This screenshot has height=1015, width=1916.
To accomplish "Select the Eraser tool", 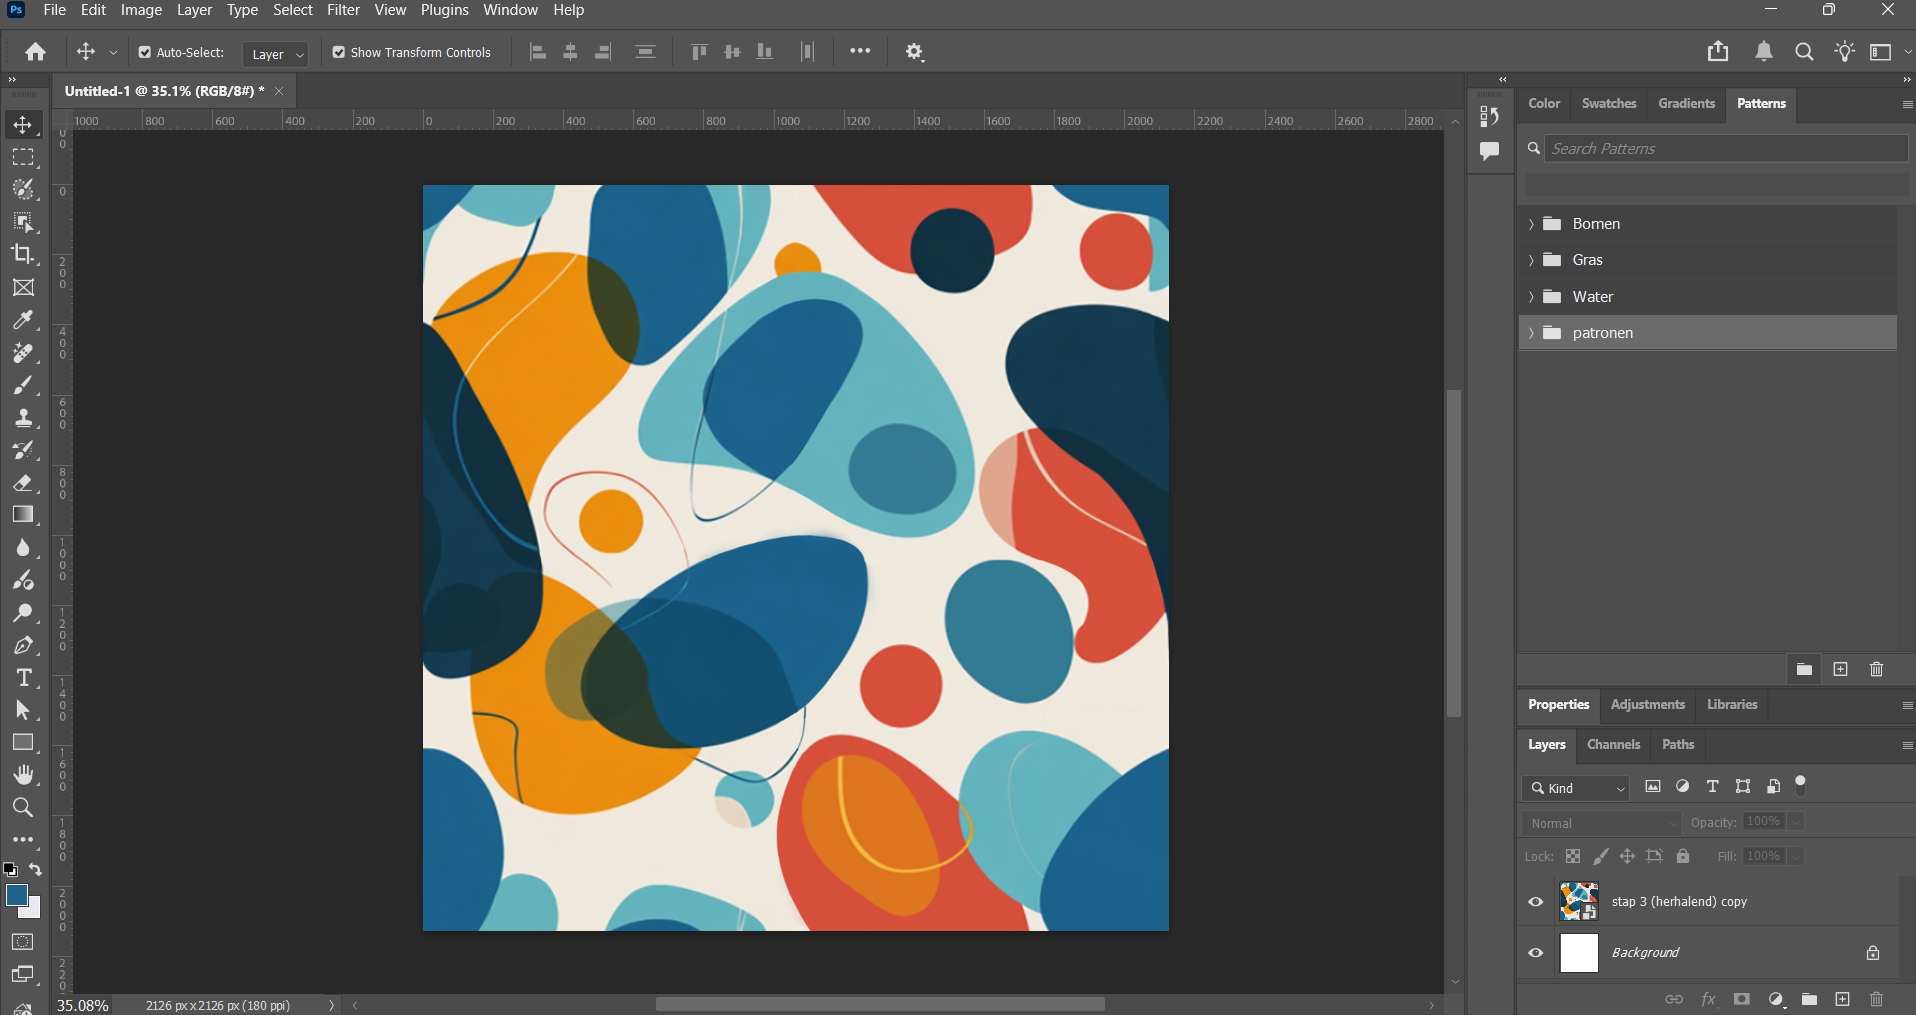I will pyautogui.click(x=22, y=483).
